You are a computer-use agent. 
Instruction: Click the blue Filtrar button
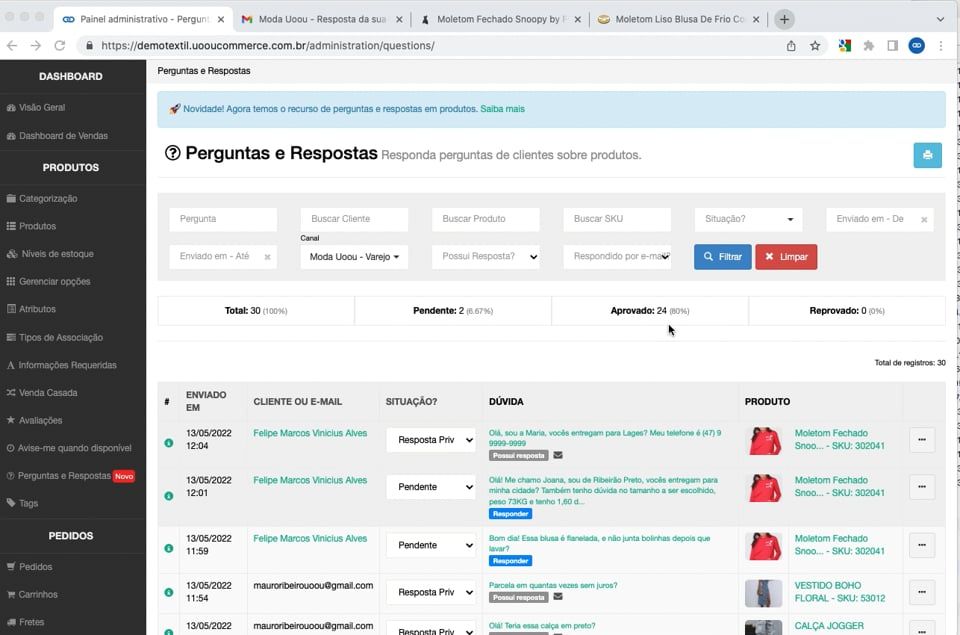[x=722, y=256]
